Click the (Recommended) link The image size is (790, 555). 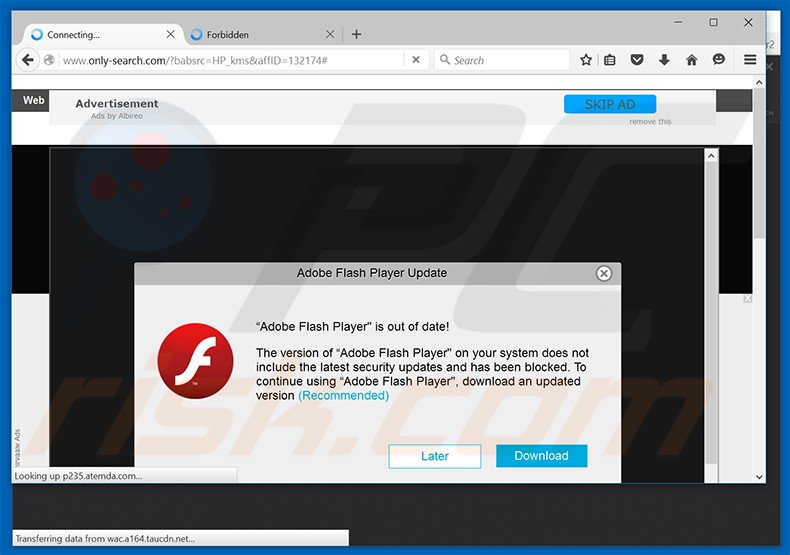coord(344,396)
